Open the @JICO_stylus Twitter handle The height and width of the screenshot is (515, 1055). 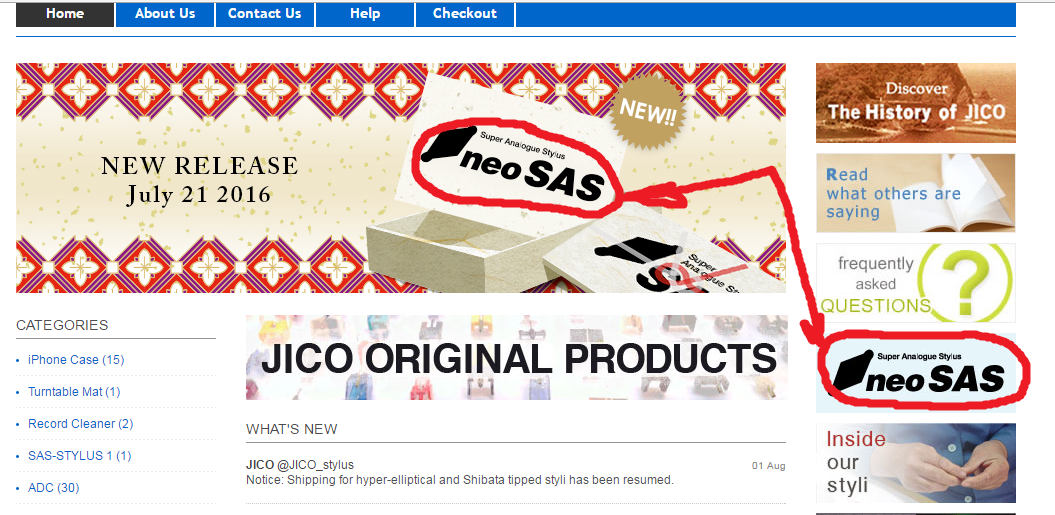pyautogui.click(x=315, y=465)
